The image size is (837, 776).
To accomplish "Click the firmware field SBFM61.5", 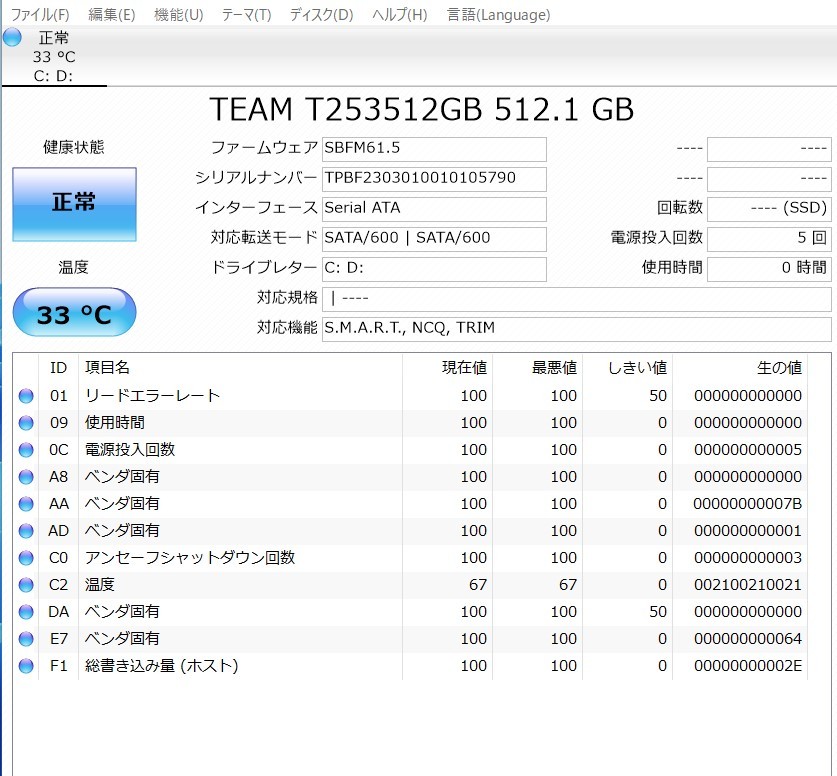I will [434, 149].
